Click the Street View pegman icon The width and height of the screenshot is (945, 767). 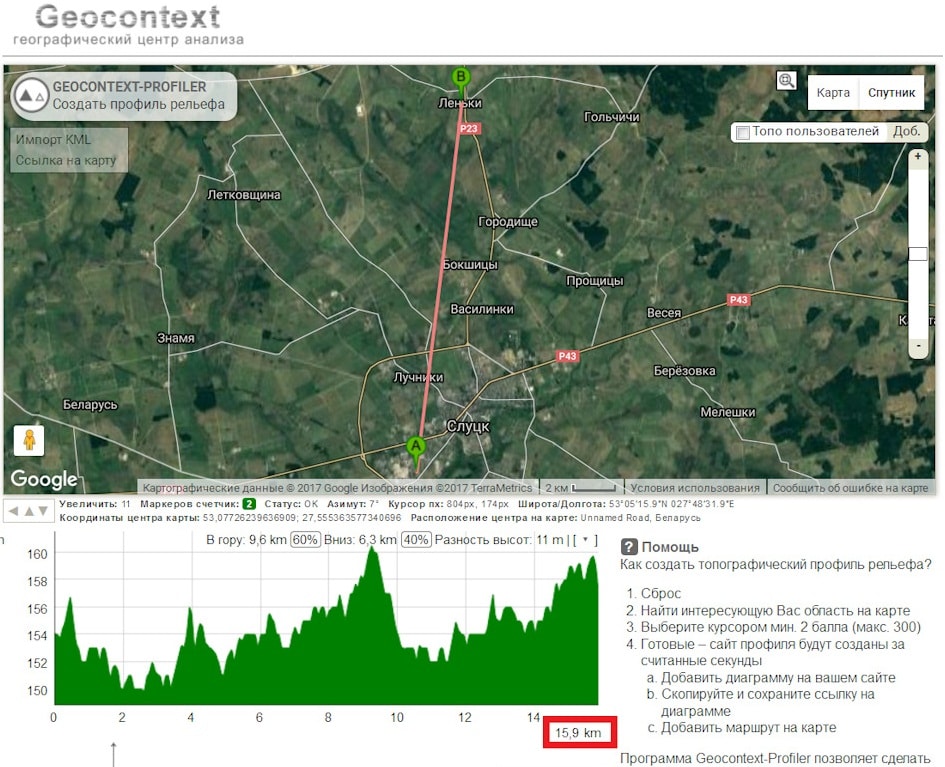(29, 440)
